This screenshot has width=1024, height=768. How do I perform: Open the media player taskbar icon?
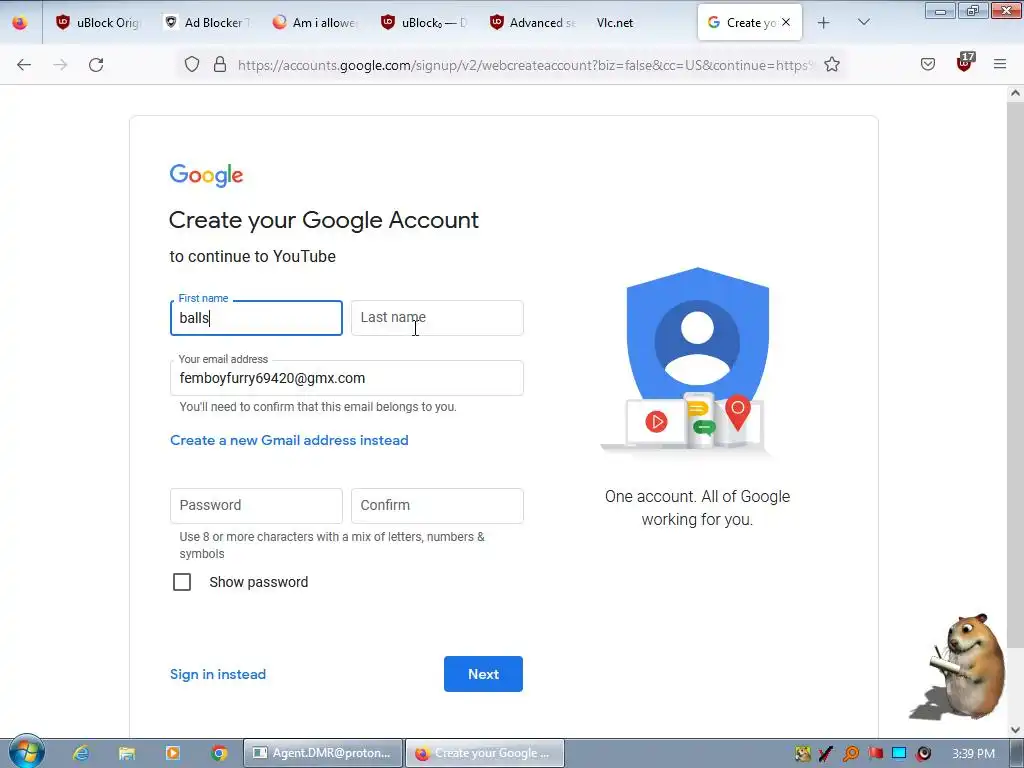coord(173,753)
